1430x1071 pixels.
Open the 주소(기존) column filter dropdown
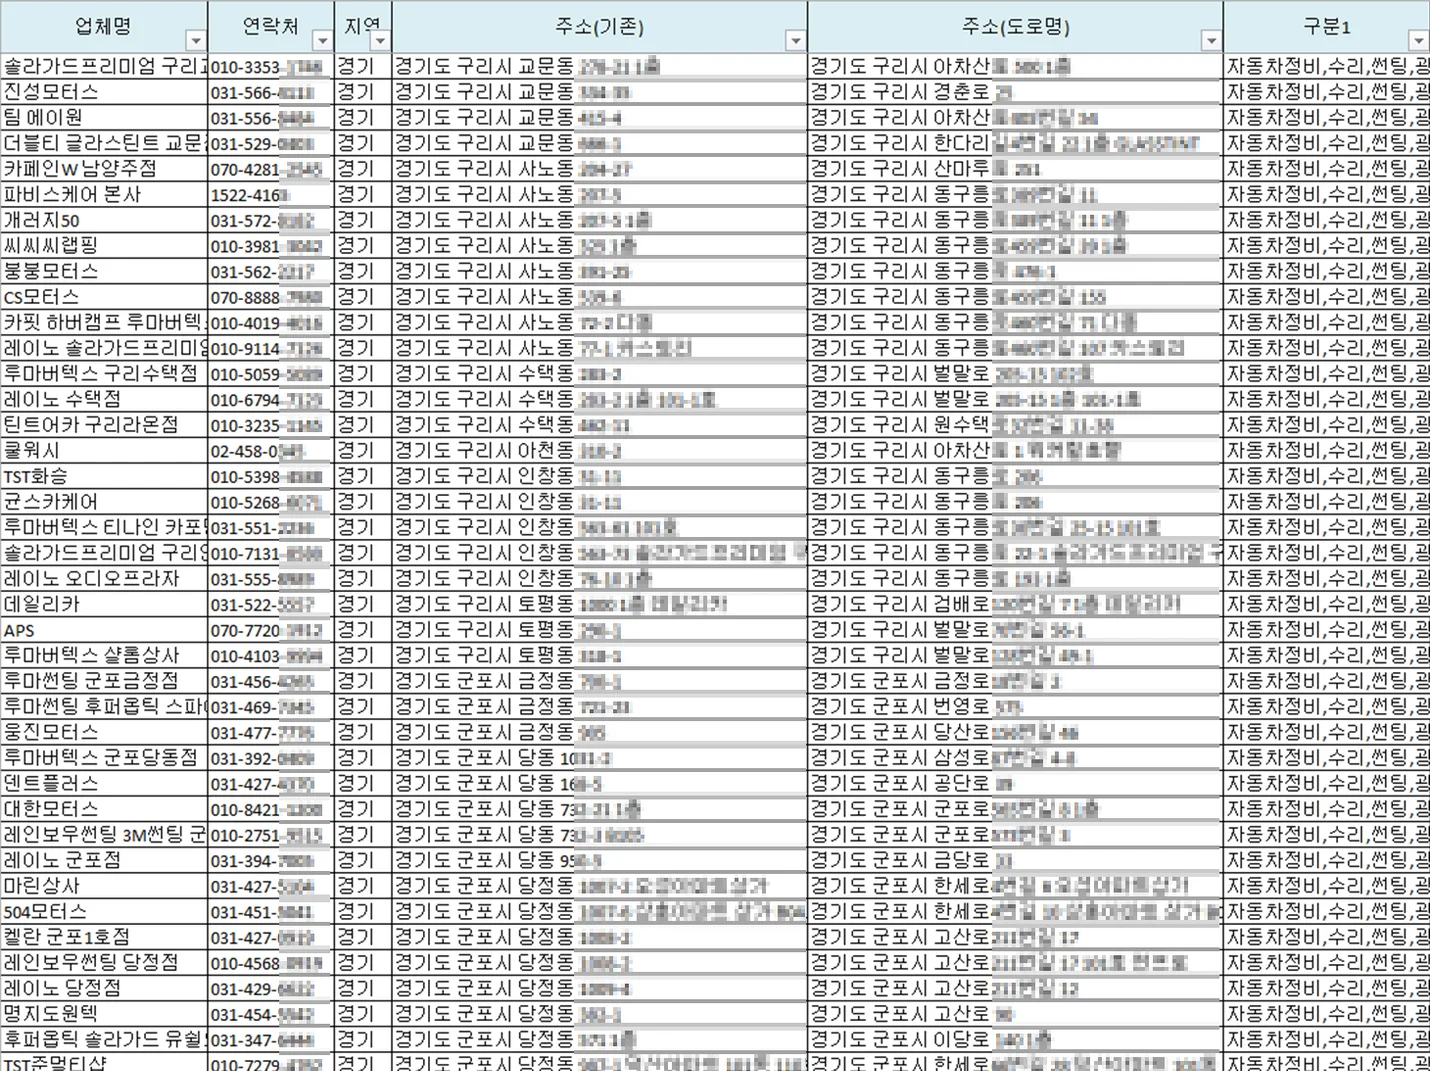pyautogui.click(x=795, y=41)
